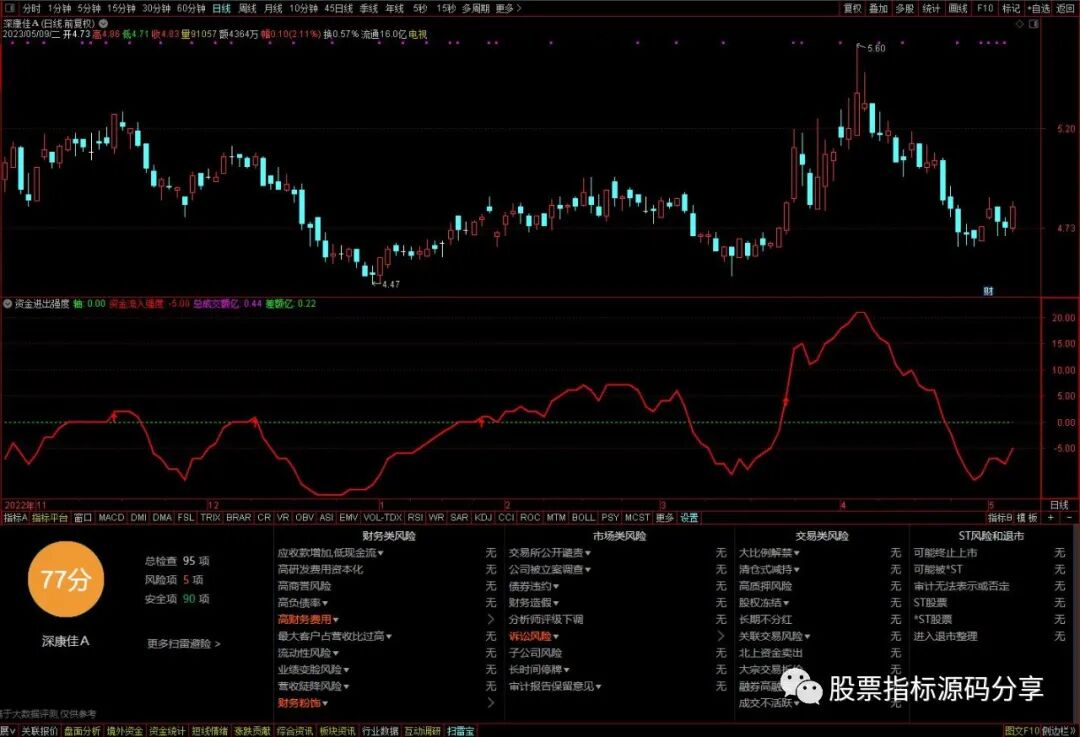Open arrow beside 财务粉饰 risk row
1080x737 pixels.
pos(491,703)
